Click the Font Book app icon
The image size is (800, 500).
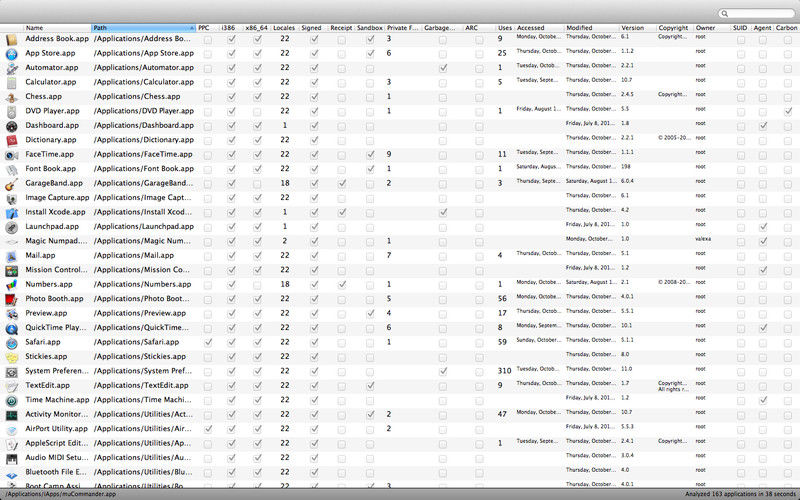coord(11,169)
